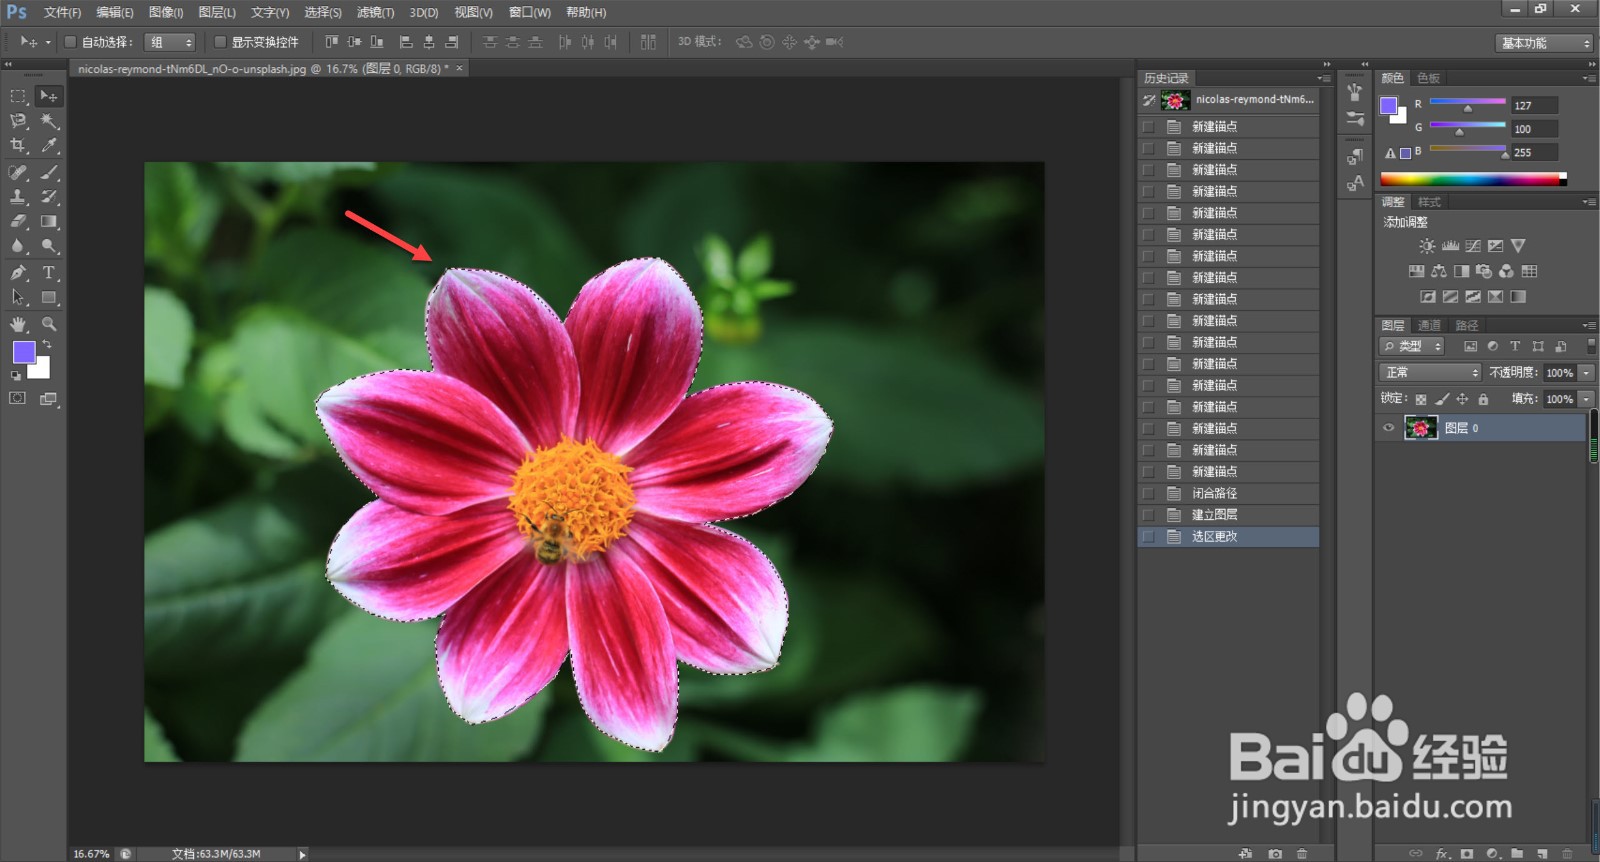
Task: Add layer style fx button
Action: [x=1442, y=854]
